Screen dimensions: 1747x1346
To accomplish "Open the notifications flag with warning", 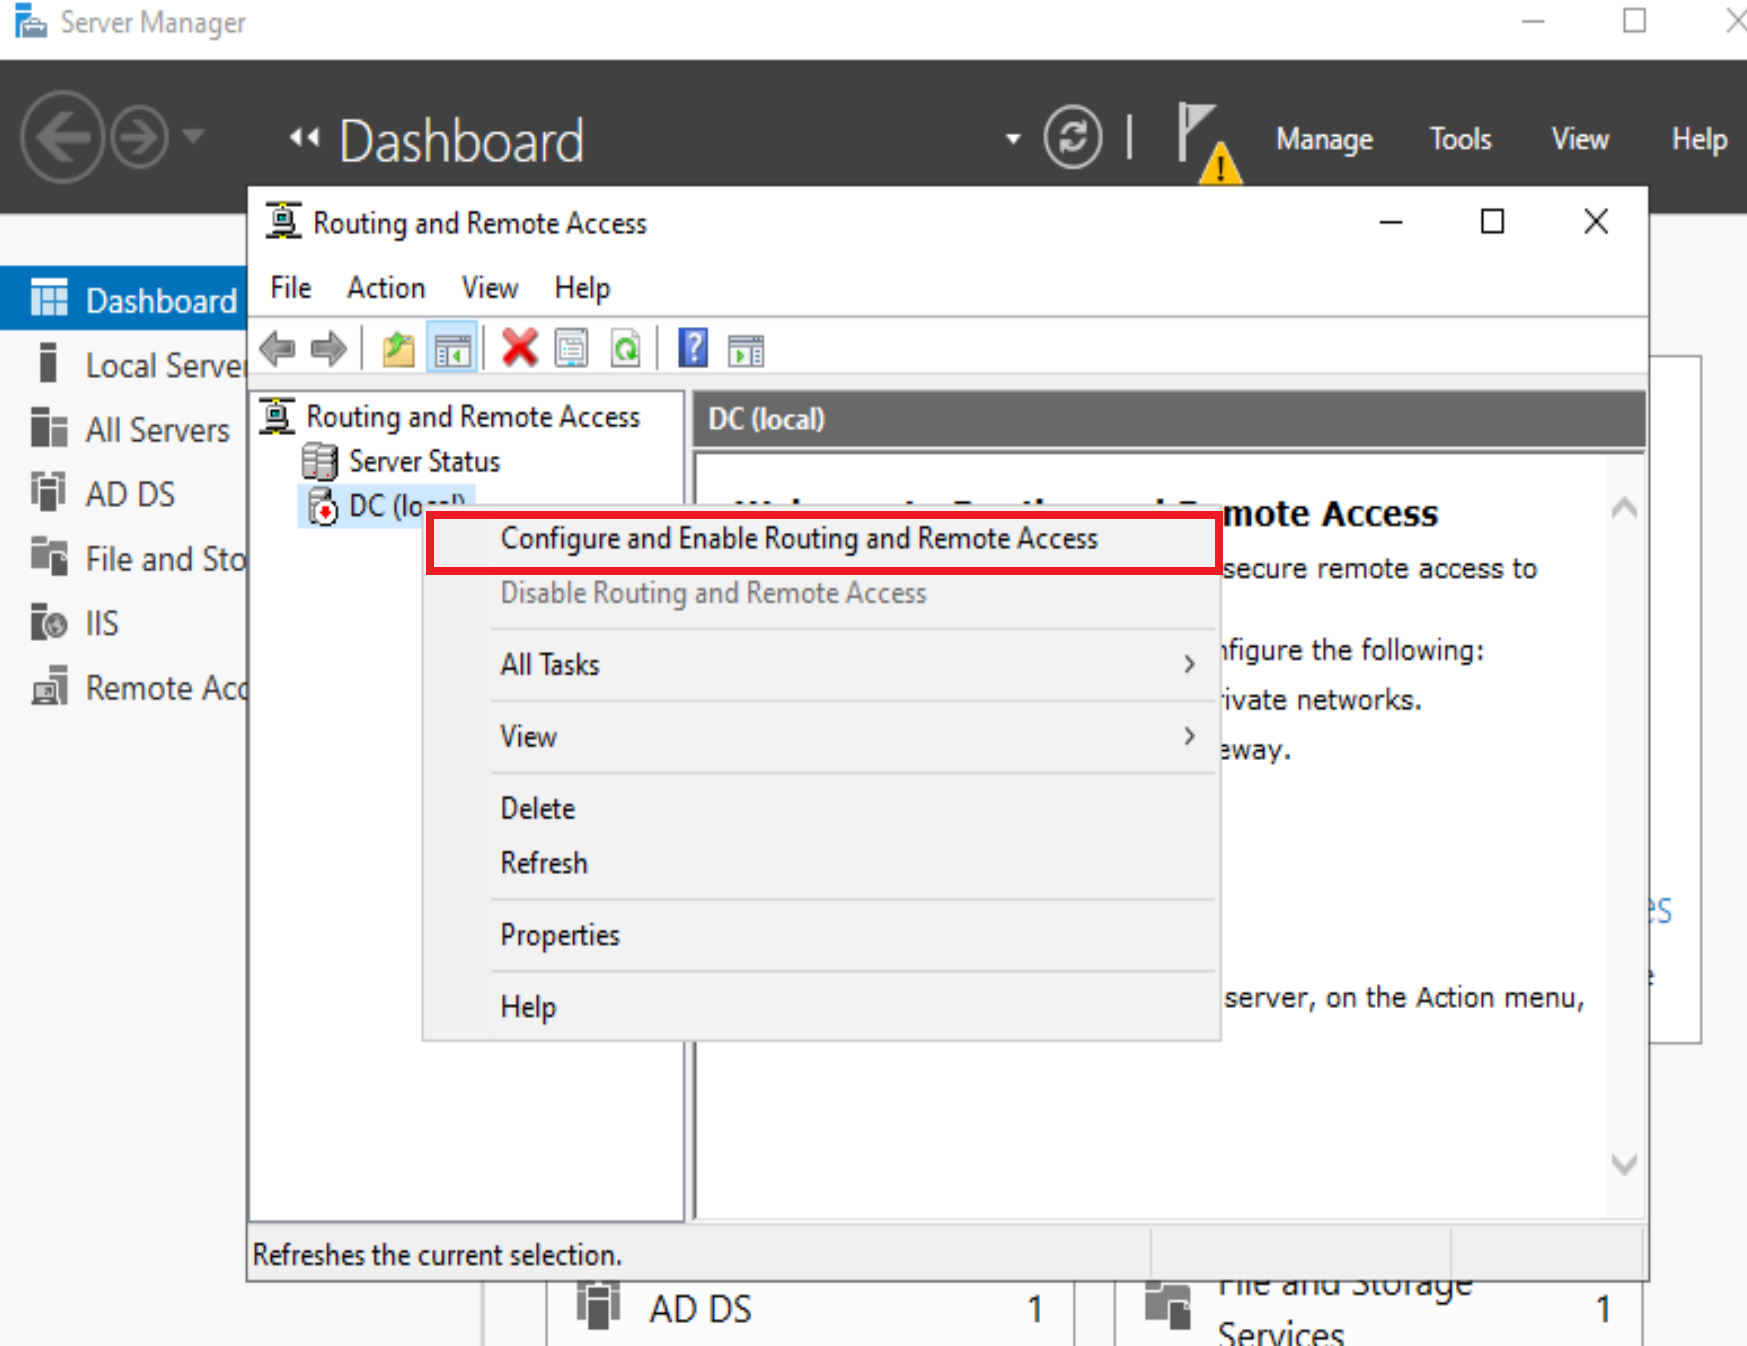I will [x=1208, y=142].
